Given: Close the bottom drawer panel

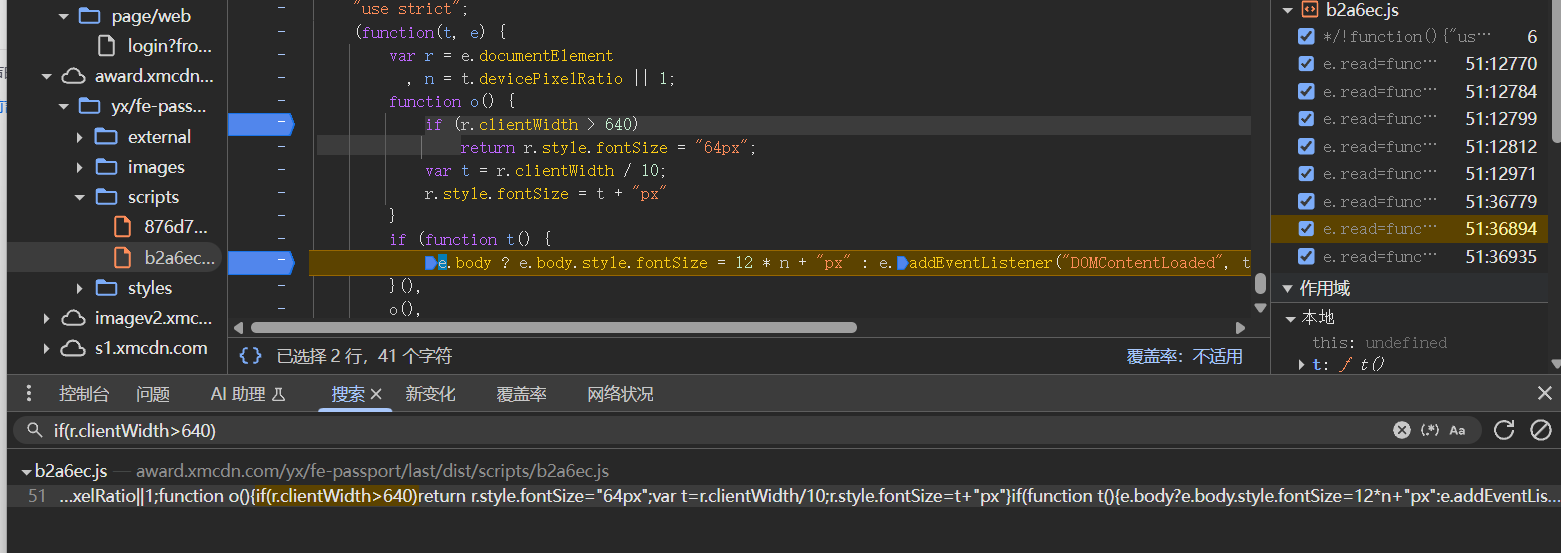Looking at the screenshot, I should 1545,393.
